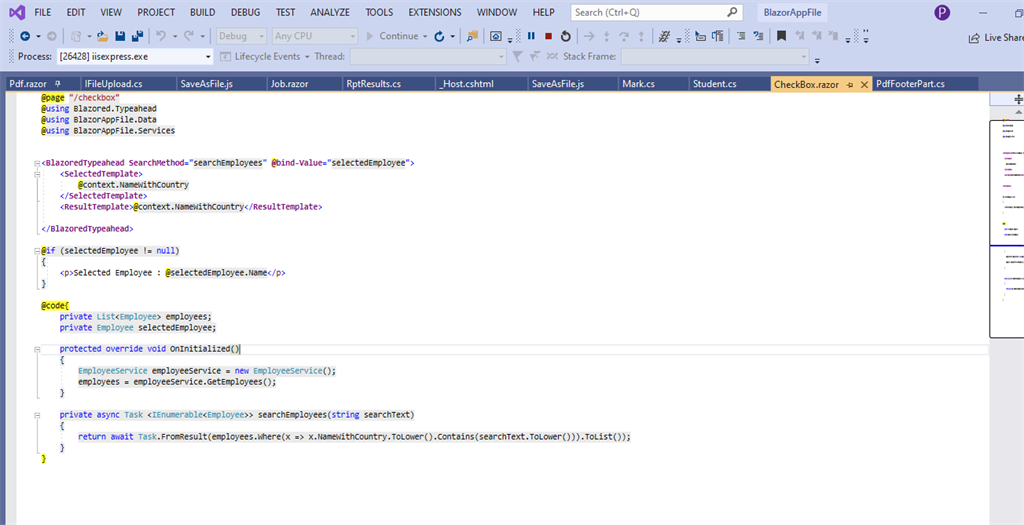1024x525 pixels.
Task: Click the Open File folder icon
Action: coord(103,36)
